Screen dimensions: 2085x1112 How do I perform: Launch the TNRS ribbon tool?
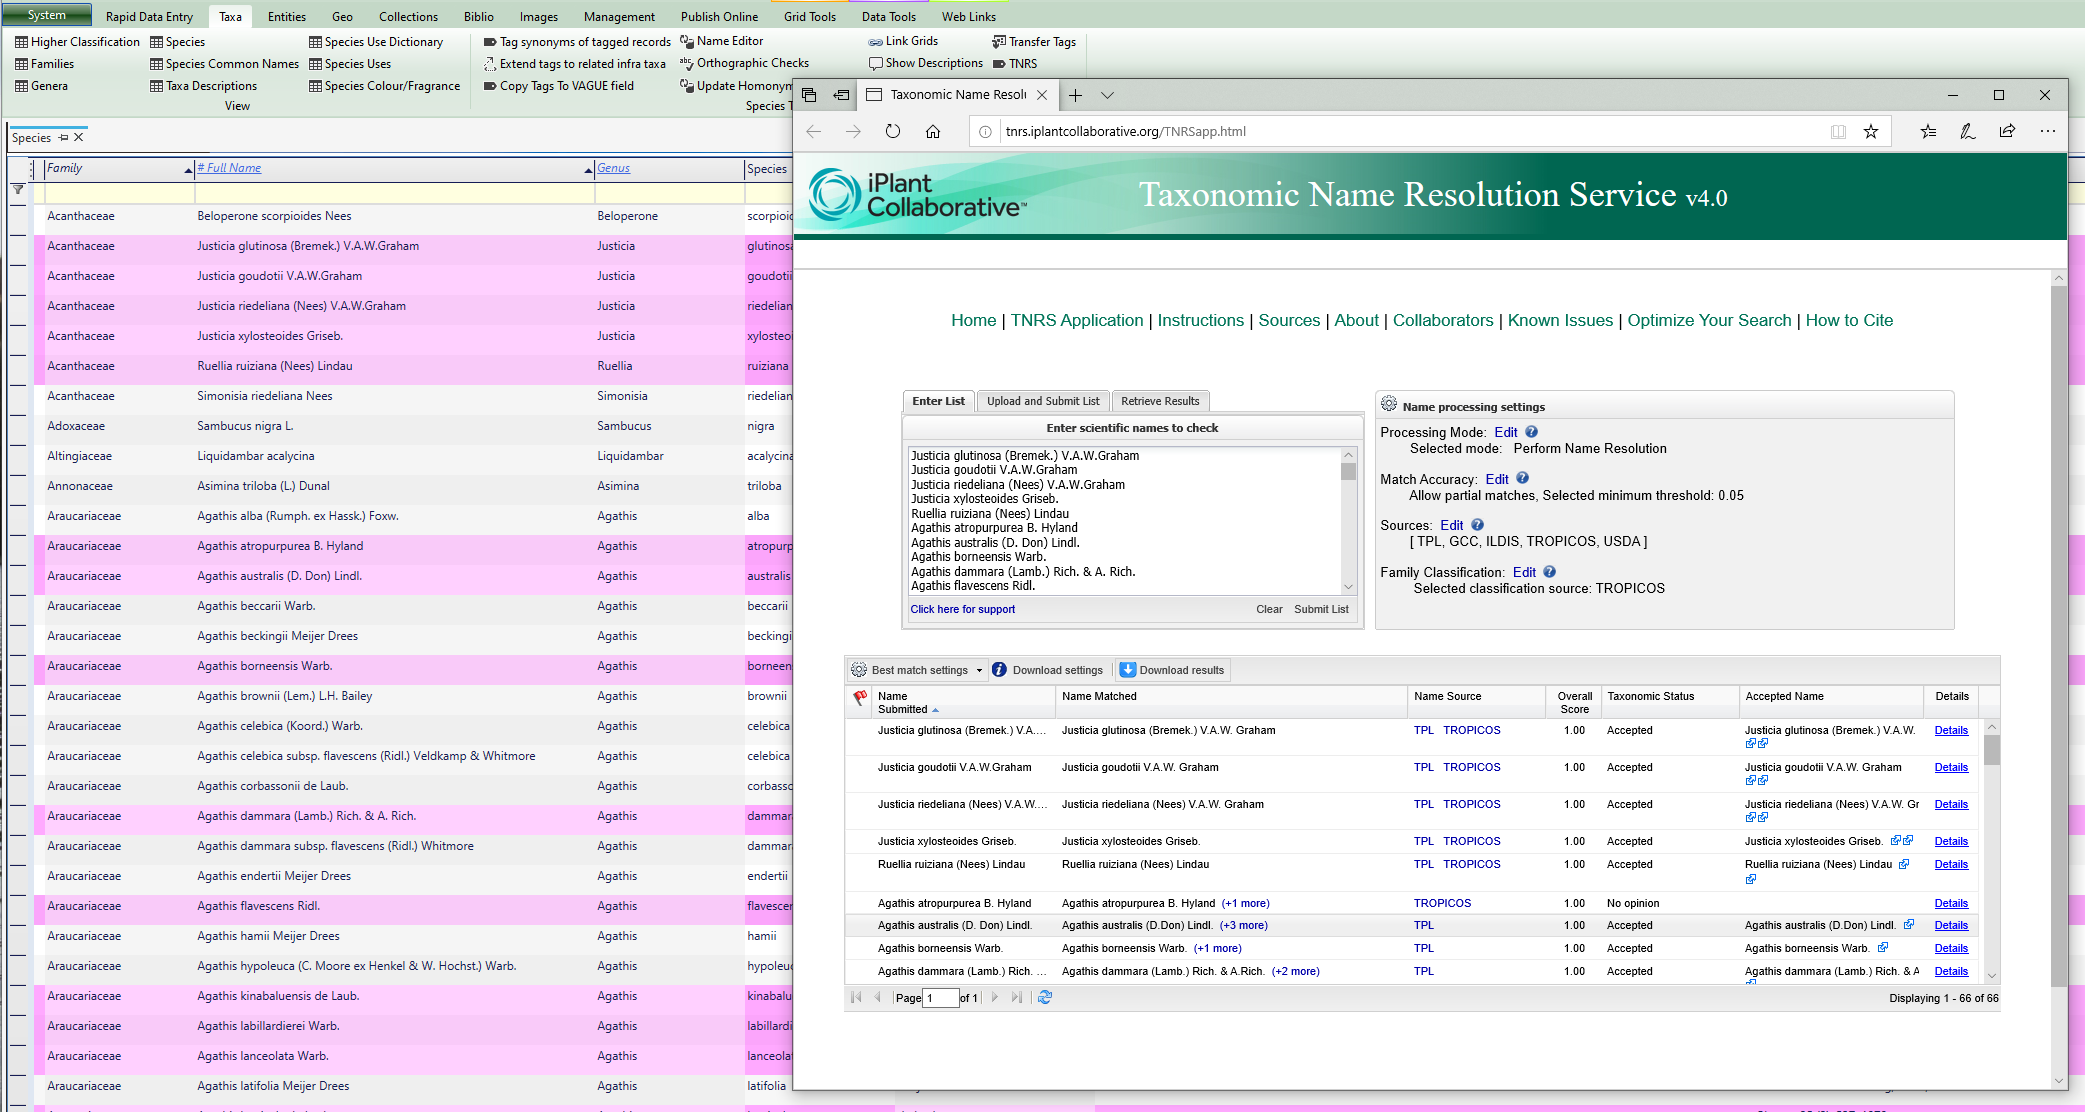pyautogui.click(x=1014, y=64)
